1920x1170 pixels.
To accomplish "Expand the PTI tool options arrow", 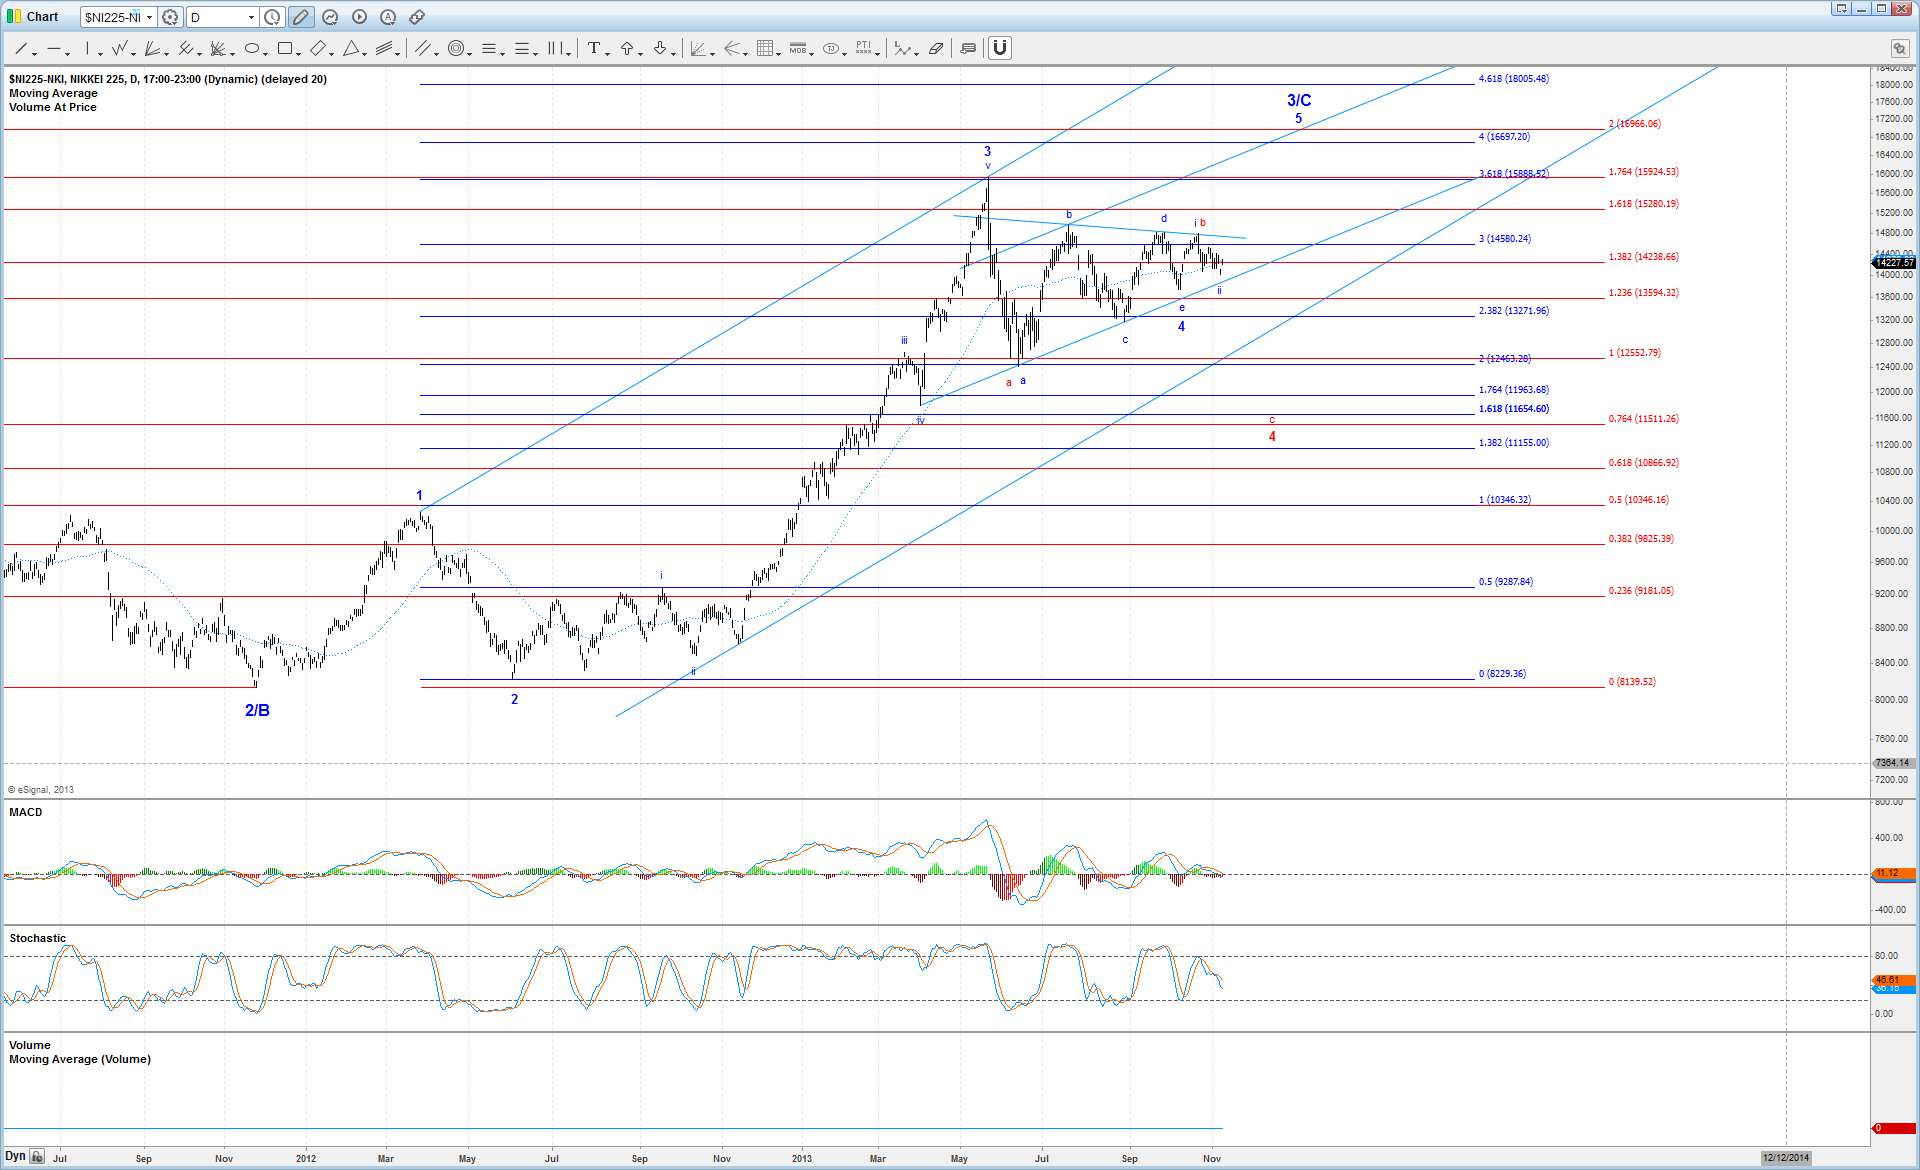I will pyautogui.click(x=877, y=52).
